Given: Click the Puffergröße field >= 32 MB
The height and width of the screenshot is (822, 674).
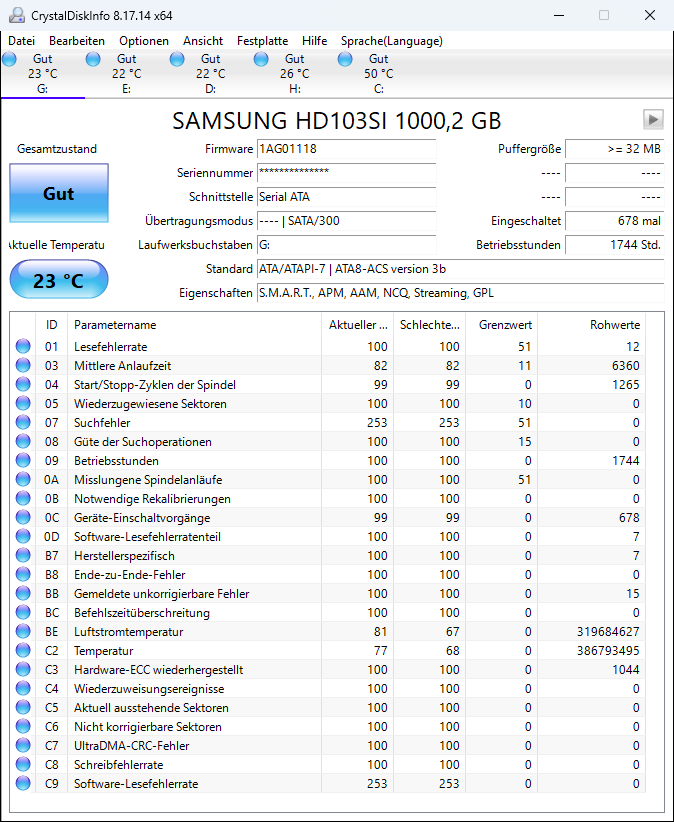Looking at the screenshot, I should tap(615, 149).
